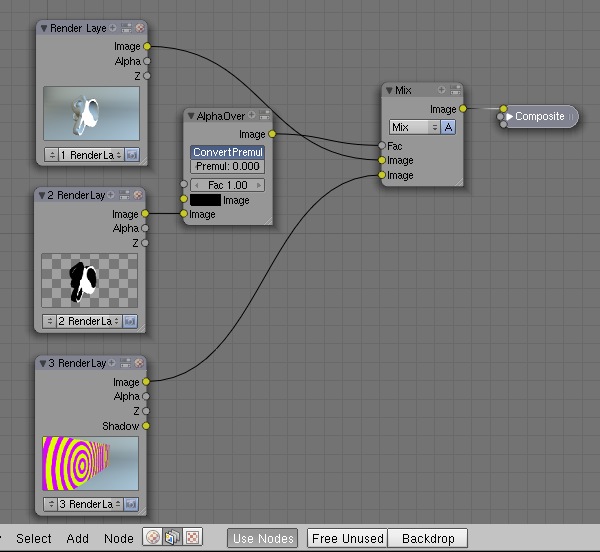This screenshot has width=600, height=552.
Task: Click preview sphere icon in first Render Layer header
Action: point(140,28)
